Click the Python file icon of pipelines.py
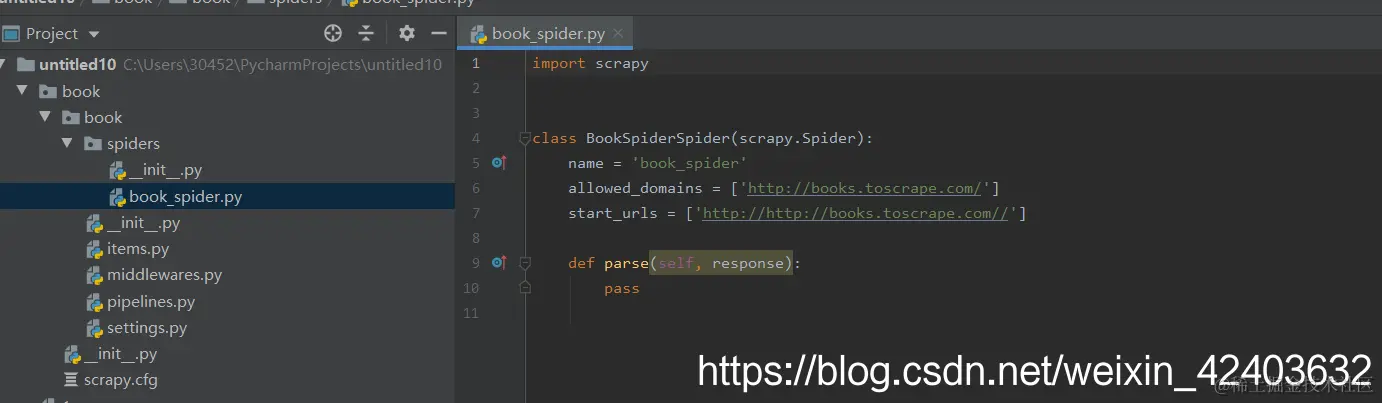Screen dimensions: 1382x403 click(94, 301)
